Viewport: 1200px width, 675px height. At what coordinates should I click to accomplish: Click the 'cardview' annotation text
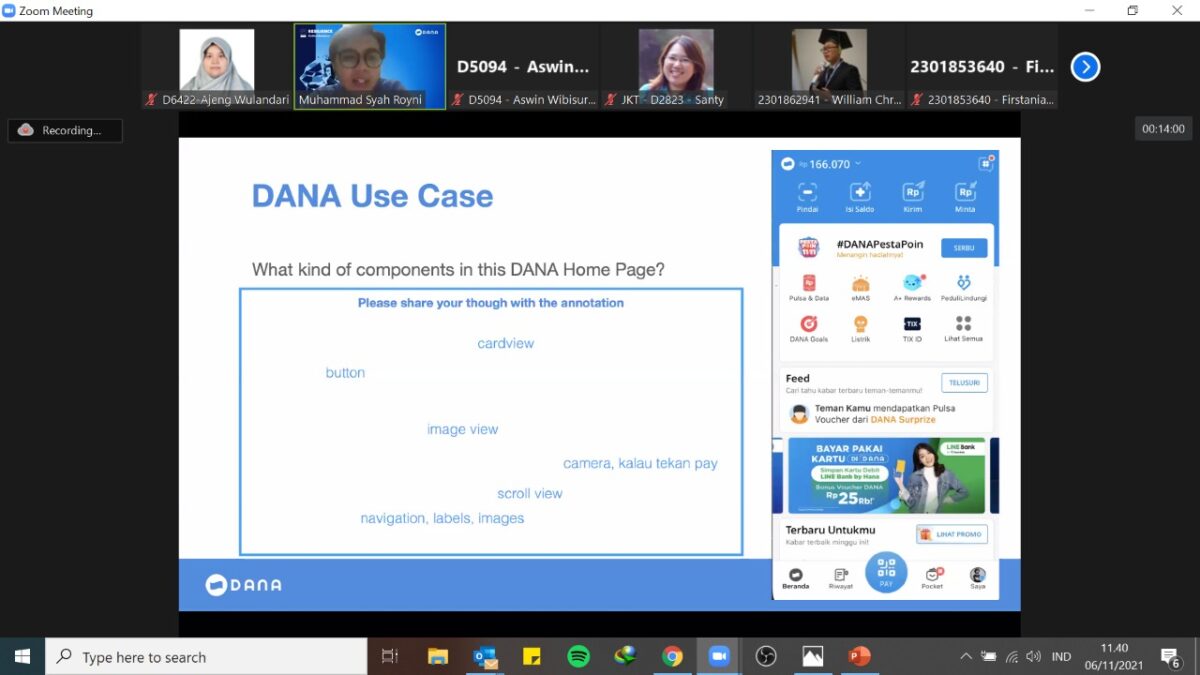tap(506, 343)
